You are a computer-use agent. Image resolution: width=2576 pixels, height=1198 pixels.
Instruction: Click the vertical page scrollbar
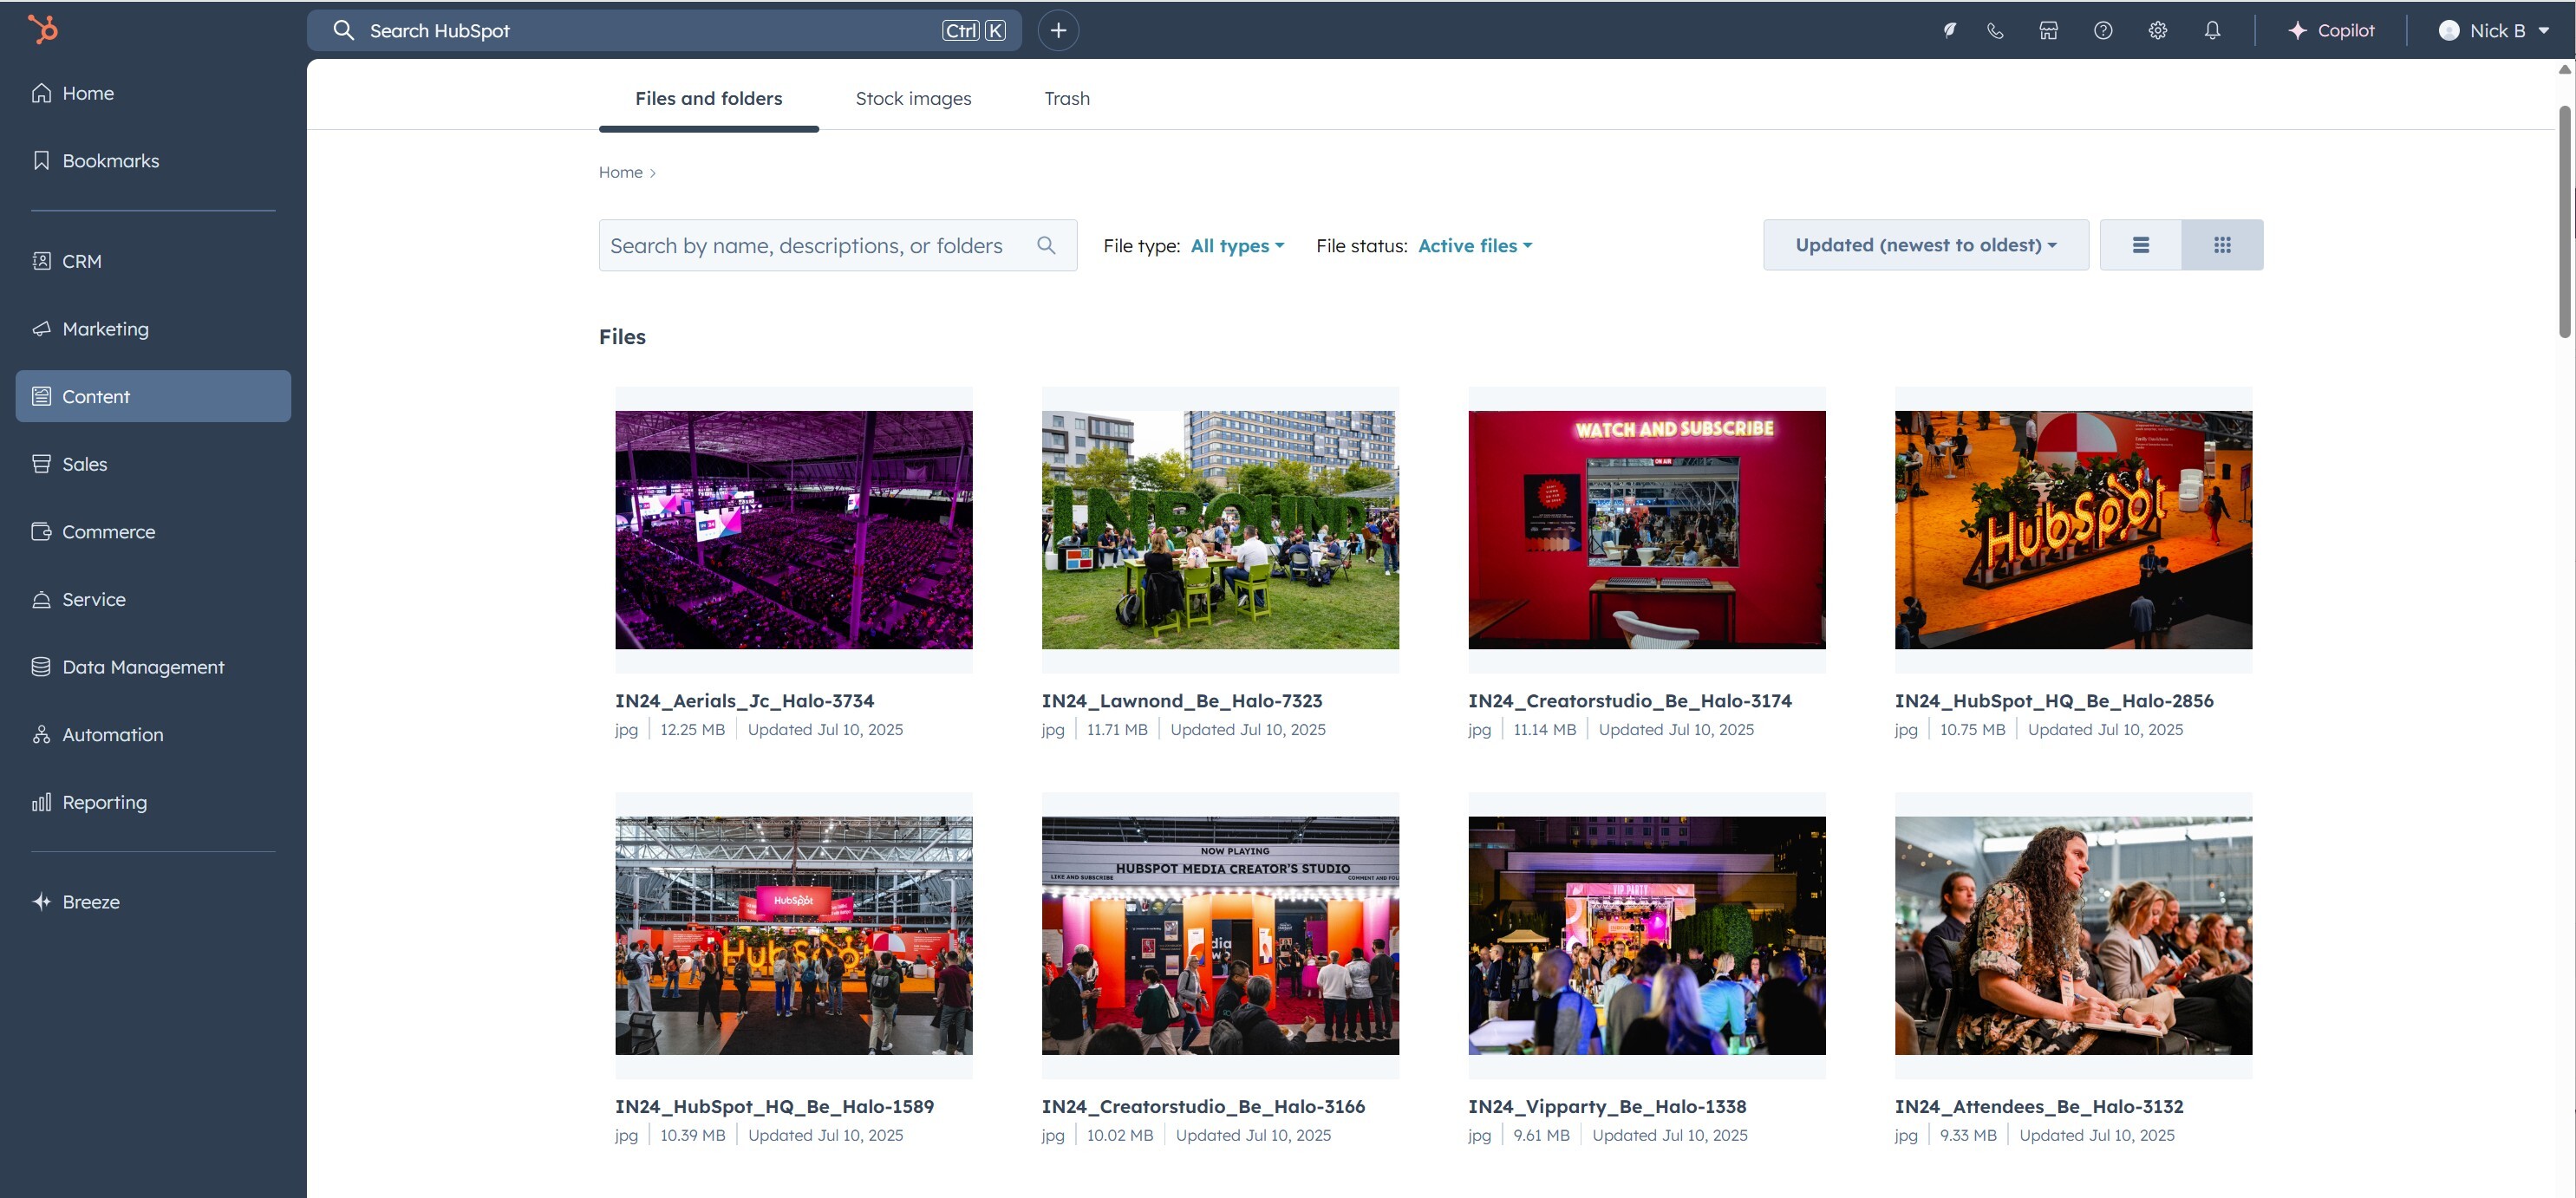pos(2564,220)
